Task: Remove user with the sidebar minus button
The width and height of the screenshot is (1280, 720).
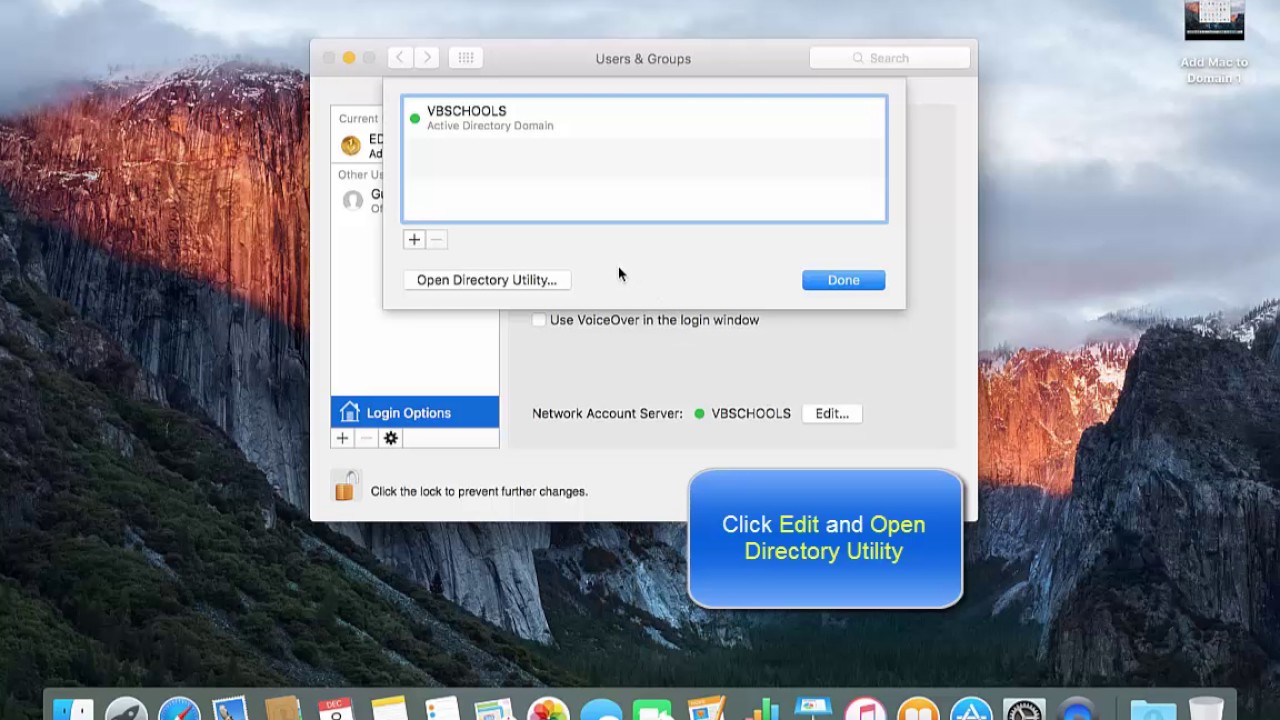Action: (x=366, y=438)
